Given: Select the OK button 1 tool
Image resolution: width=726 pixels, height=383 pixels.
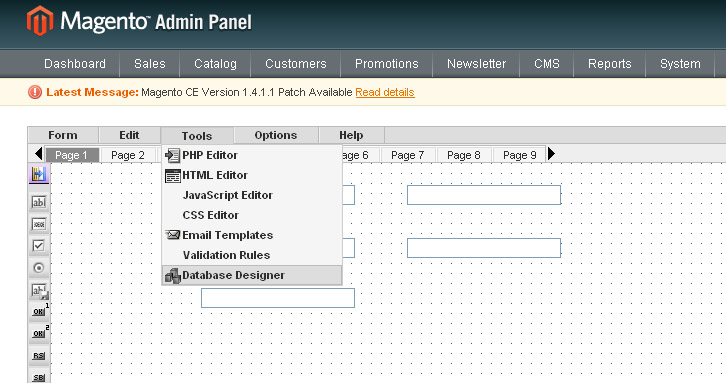Looking at the screenshot, I should coord(40,311).
